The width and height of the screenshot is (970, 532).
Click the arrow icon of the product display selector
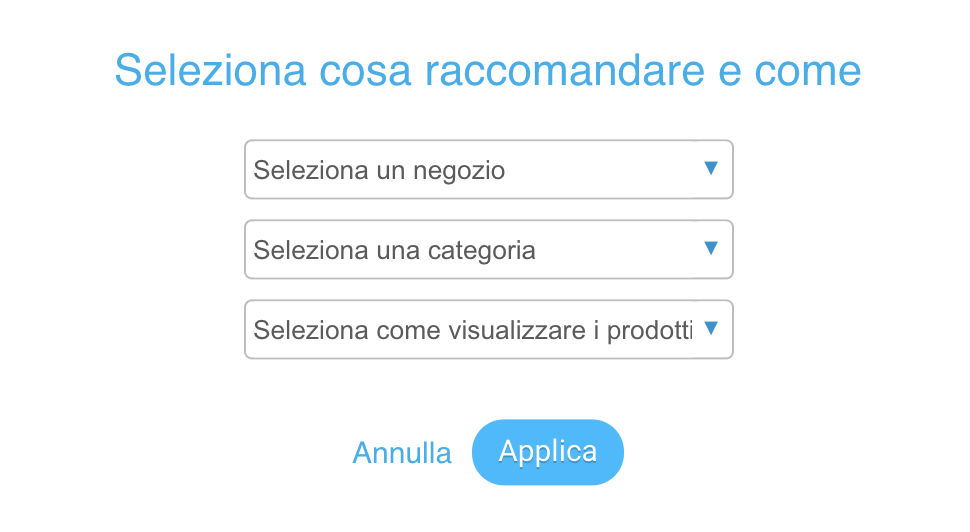pyautogui.click(x=711, y=328)
